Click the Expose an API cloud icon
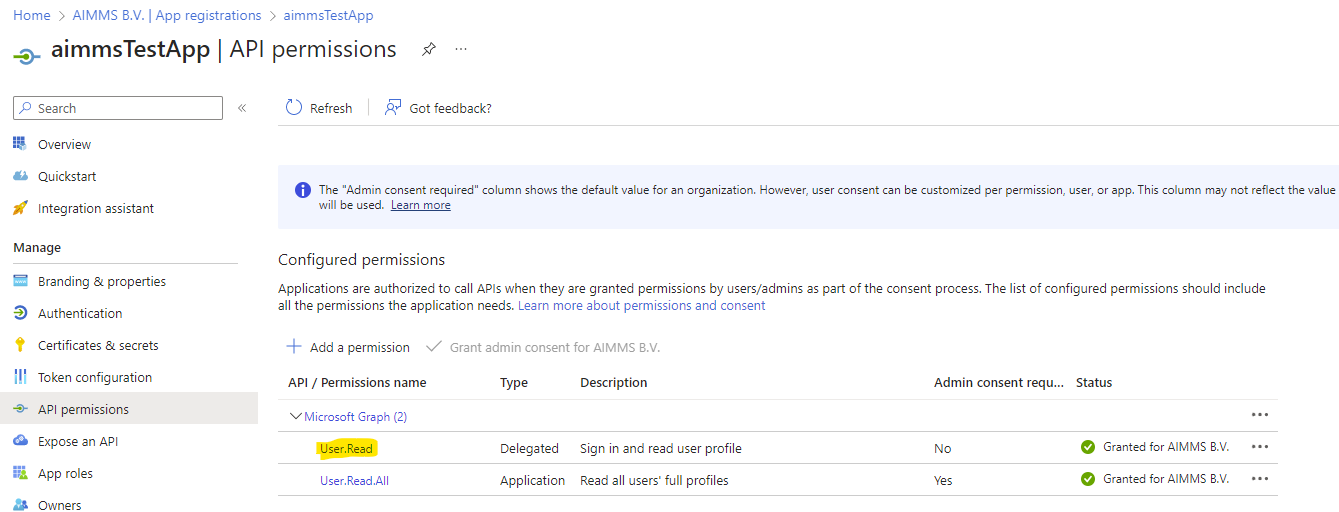 click(x=20, y=441)
